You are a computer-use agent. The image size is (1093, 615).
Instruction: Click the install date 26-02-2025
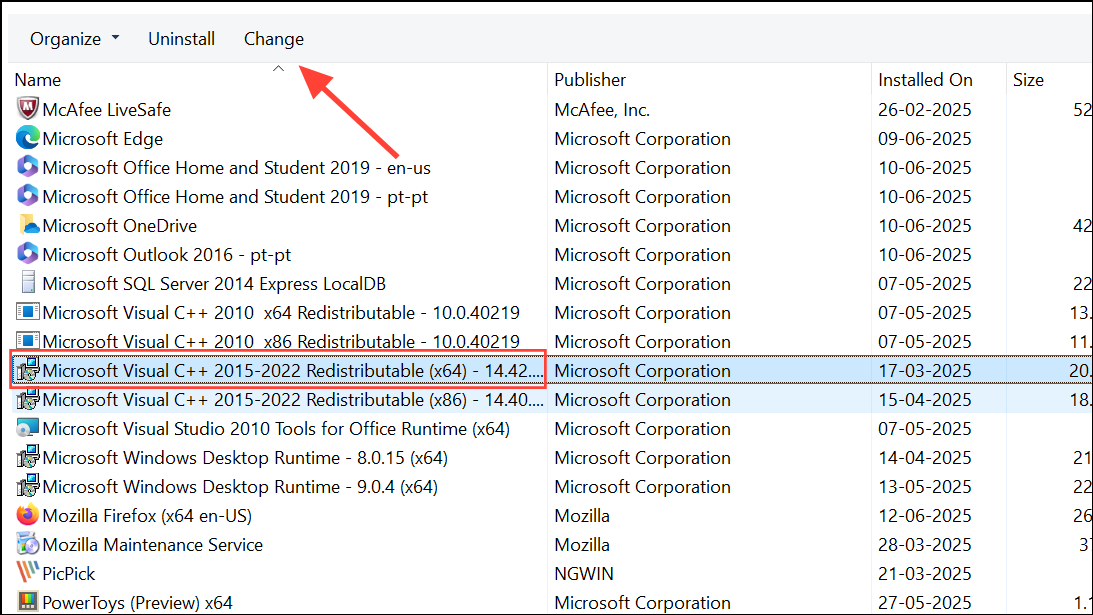coord(924,109)
